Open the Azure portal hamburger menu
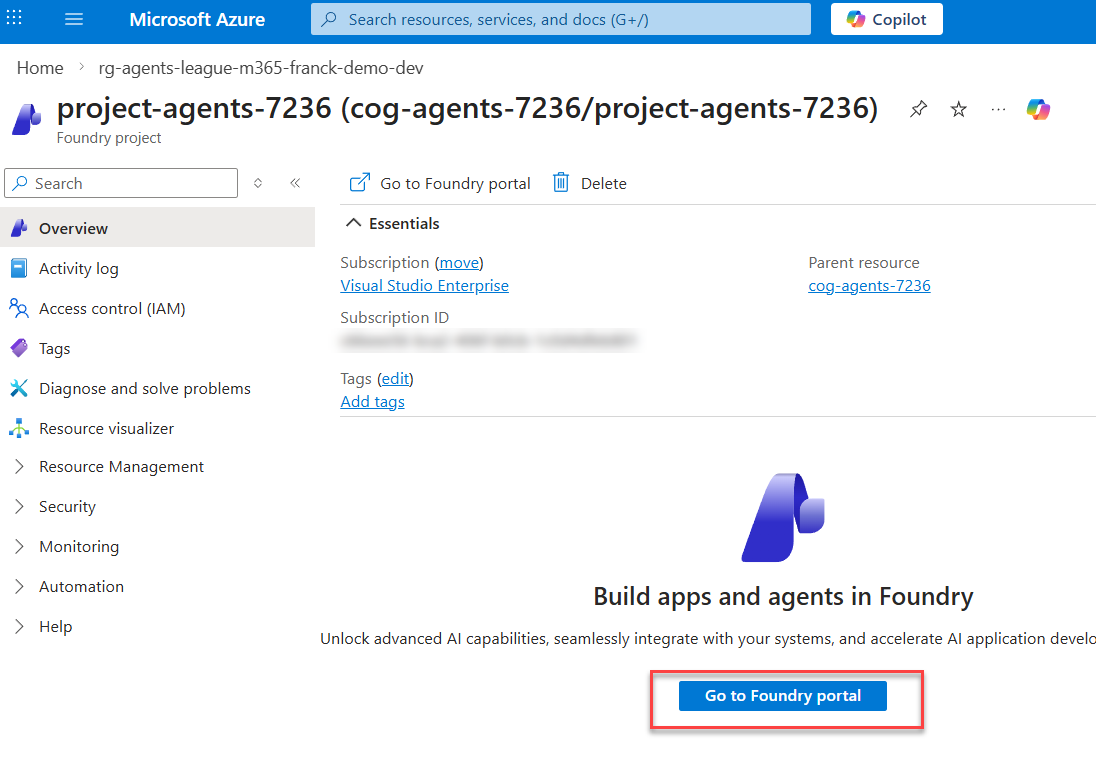1096x767 pixels. tap(73, 19)
